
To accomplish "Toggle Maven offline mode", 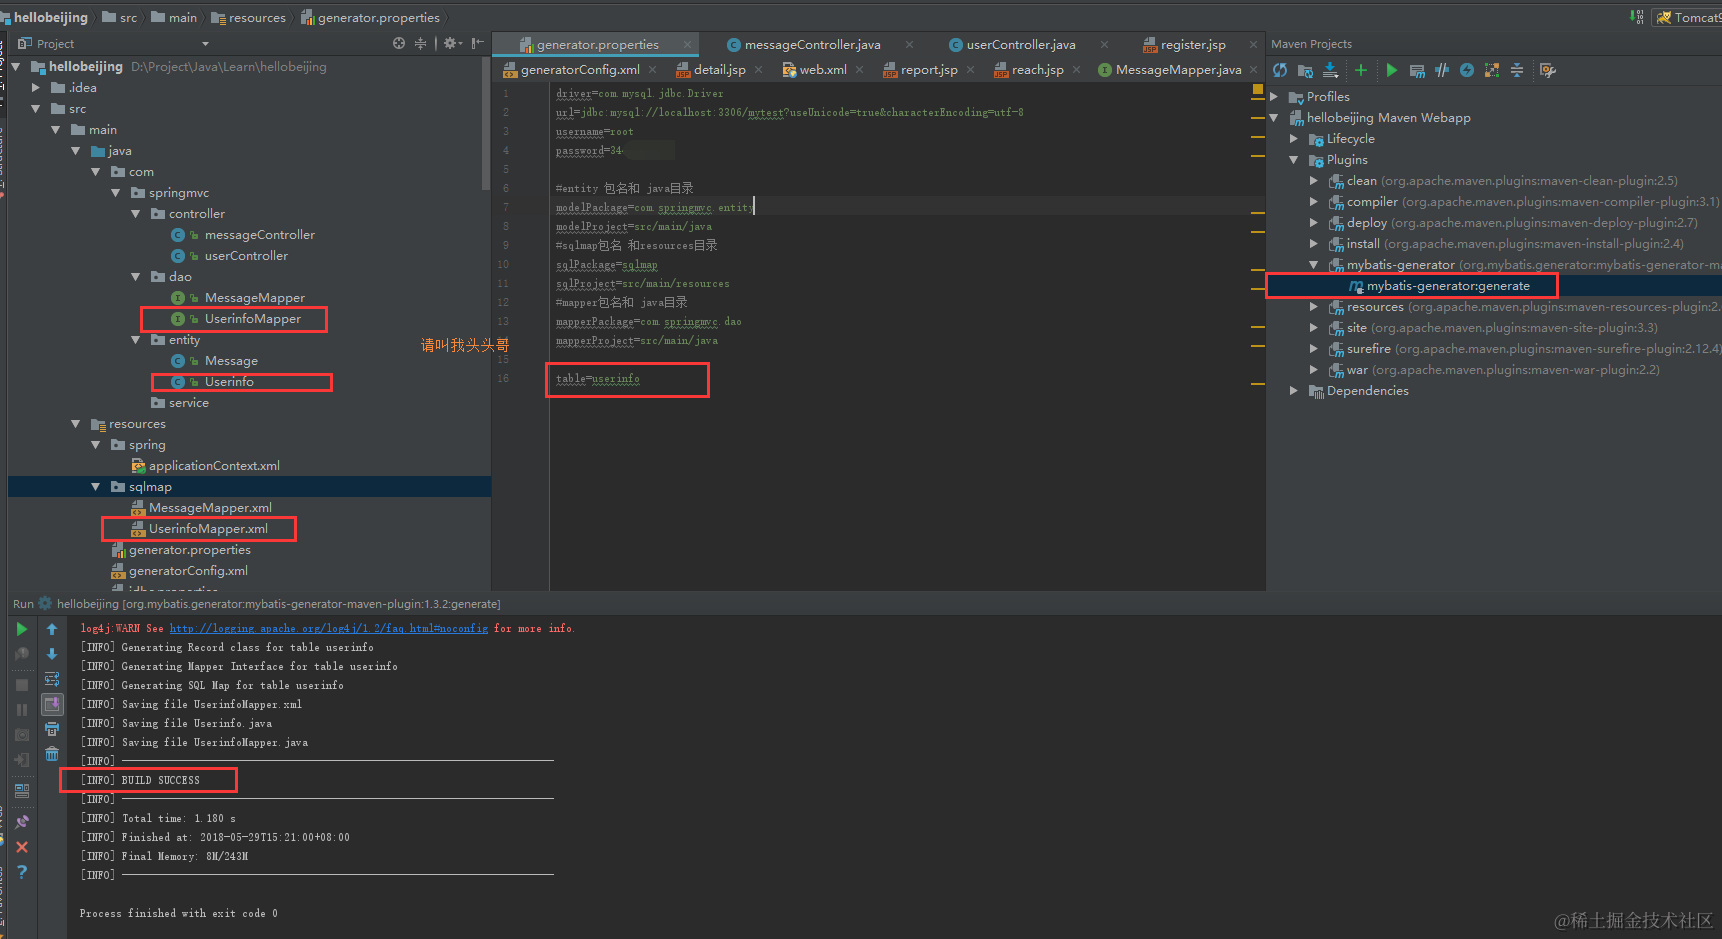I will click(1442, 70).
